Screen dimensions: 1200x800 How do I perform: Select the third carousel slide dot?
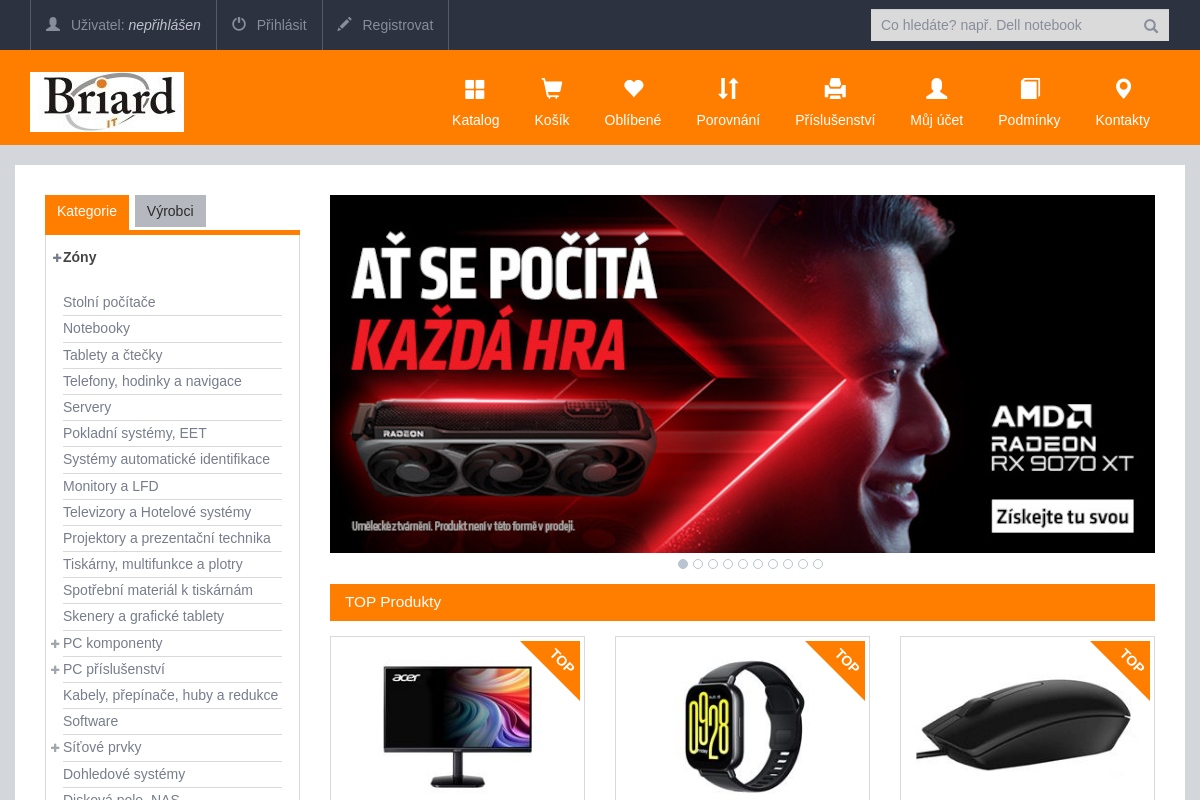[713, 564]
